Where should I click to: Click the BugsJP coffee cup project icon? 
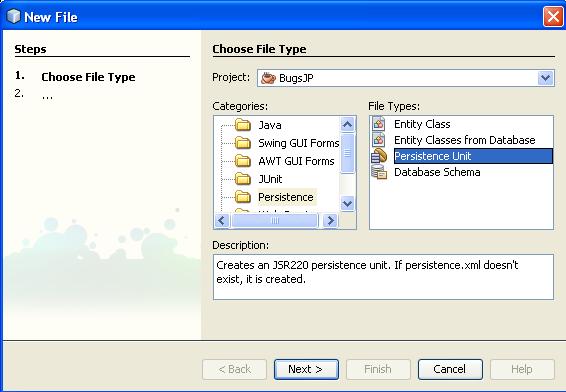click(x=268, y=78)
